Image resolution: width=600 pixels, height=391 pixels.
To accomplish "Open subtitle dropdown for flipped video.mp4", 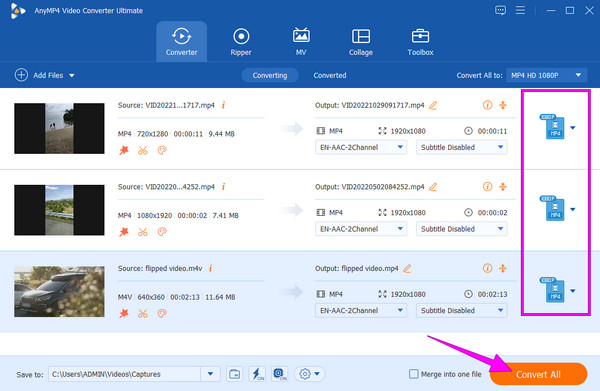I will [462, 311].
